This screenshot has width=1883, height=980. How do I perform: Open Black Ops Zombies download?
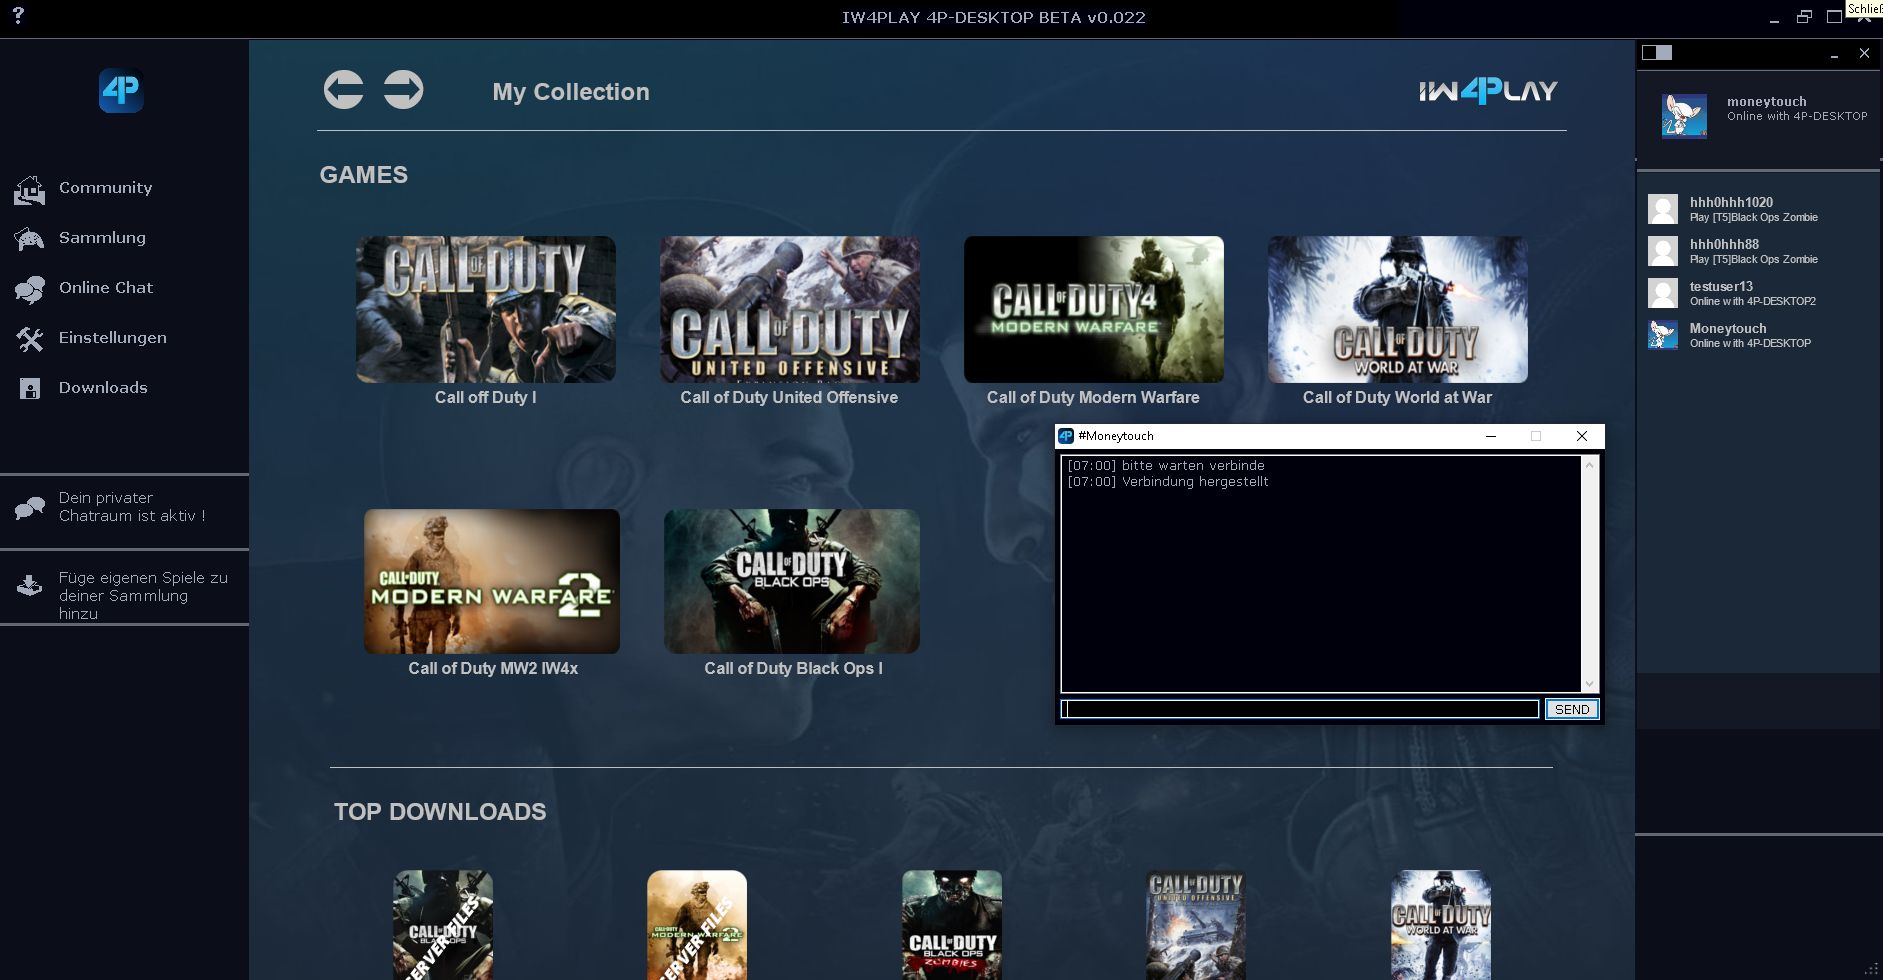(x=952, y=925)
